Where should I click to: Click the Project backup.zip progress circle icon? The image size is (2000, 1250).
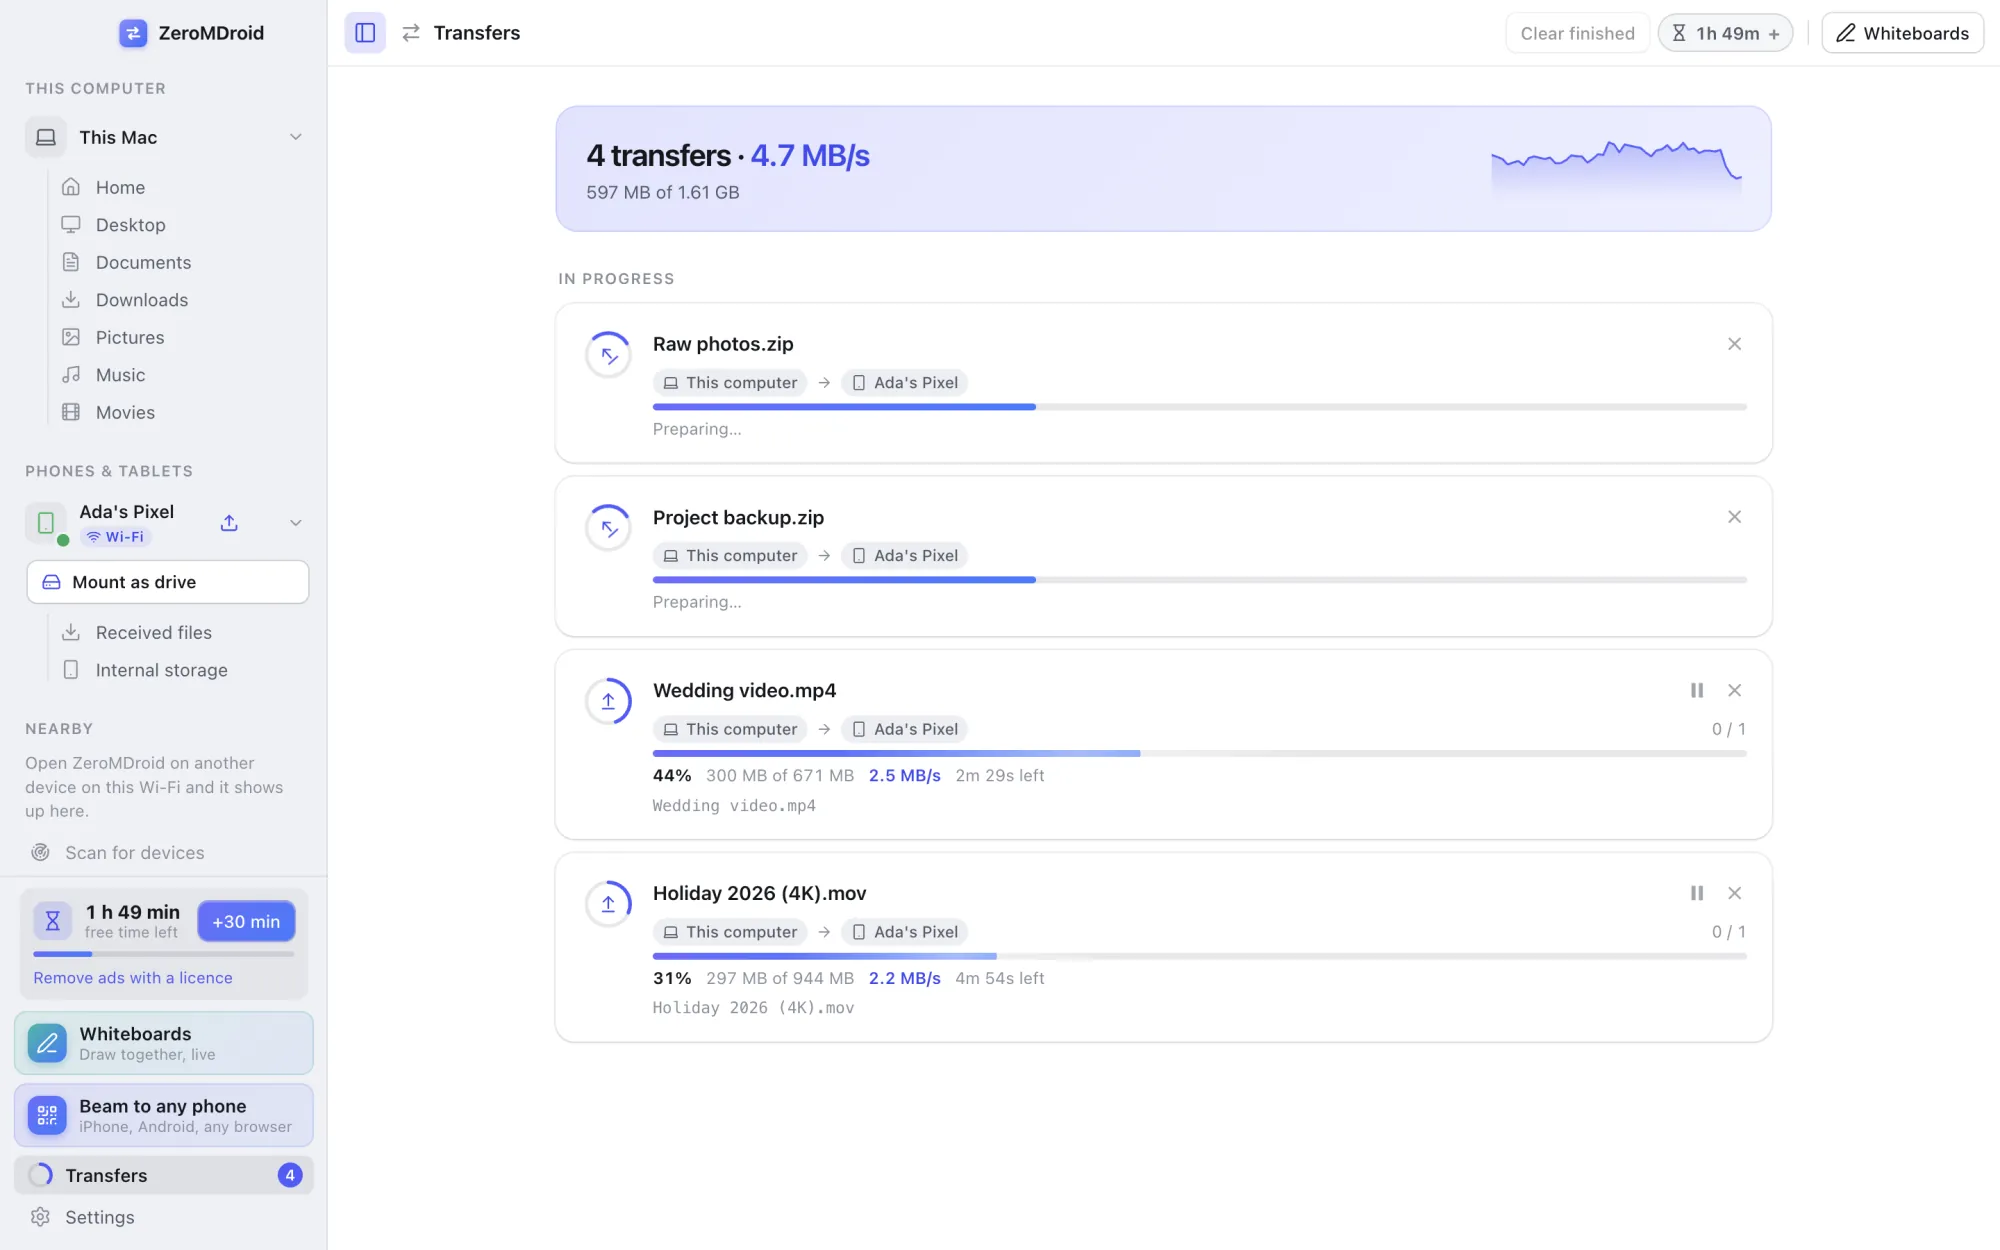coord(608,528)
